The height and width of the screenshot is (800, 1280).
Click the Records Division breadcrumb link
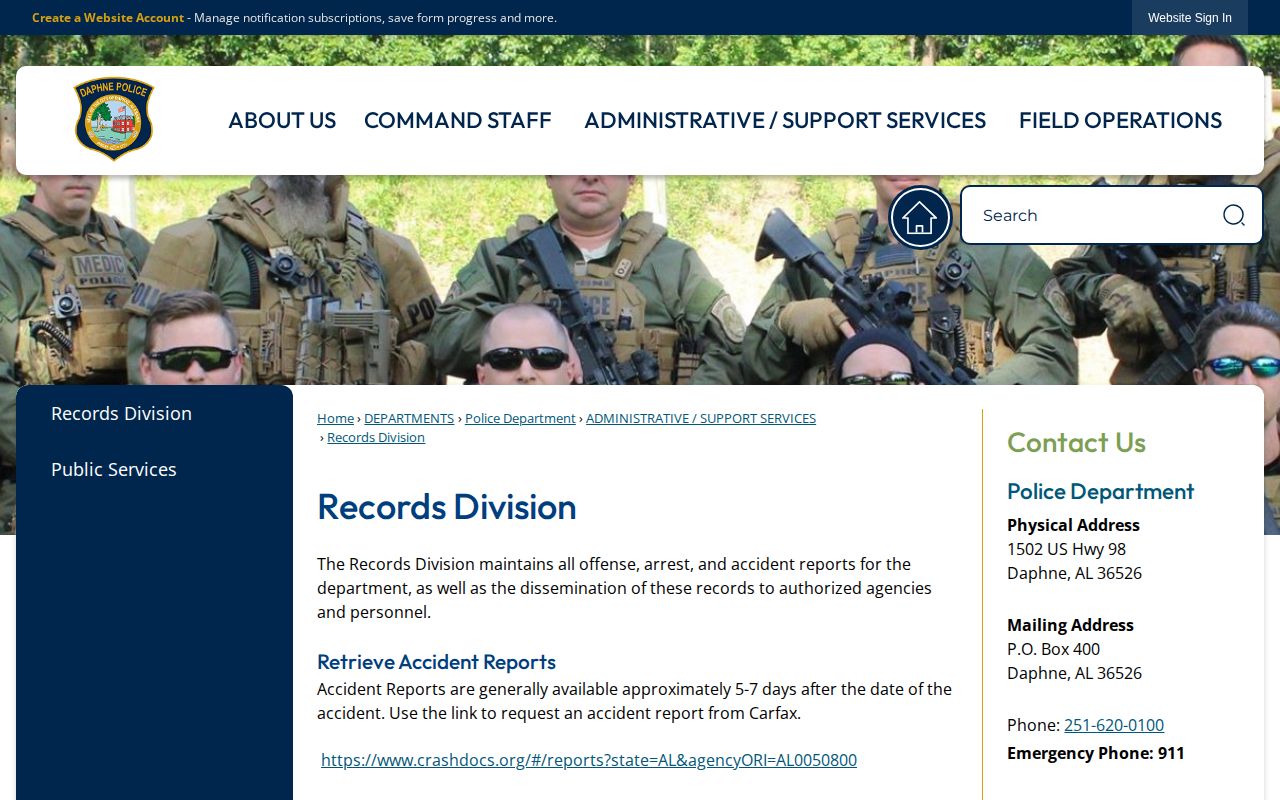tap(376, 437)
